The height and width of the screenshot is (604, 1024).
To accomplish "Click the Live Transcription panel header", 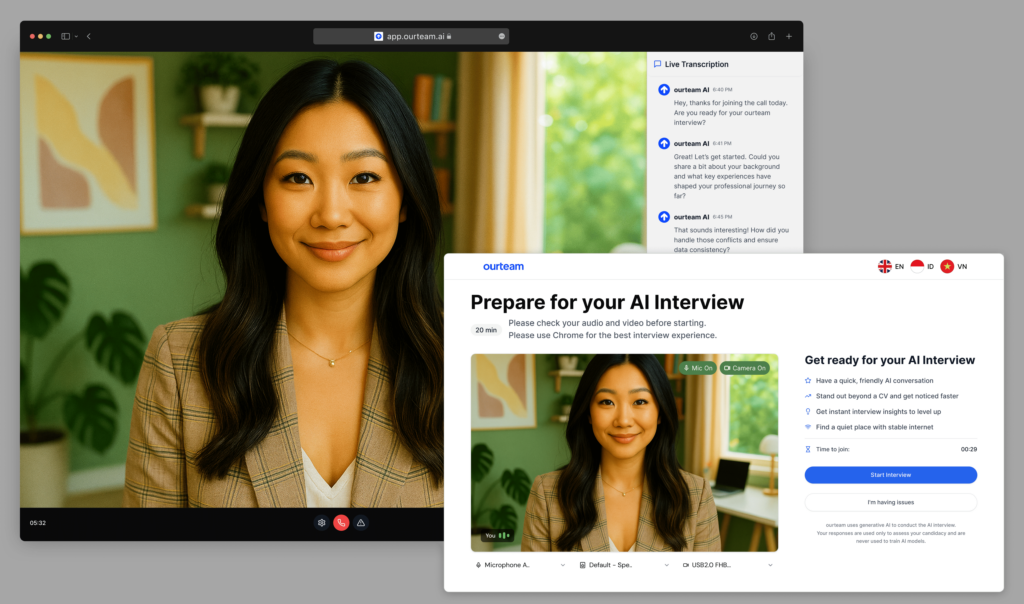I will (x=696, y=64).
